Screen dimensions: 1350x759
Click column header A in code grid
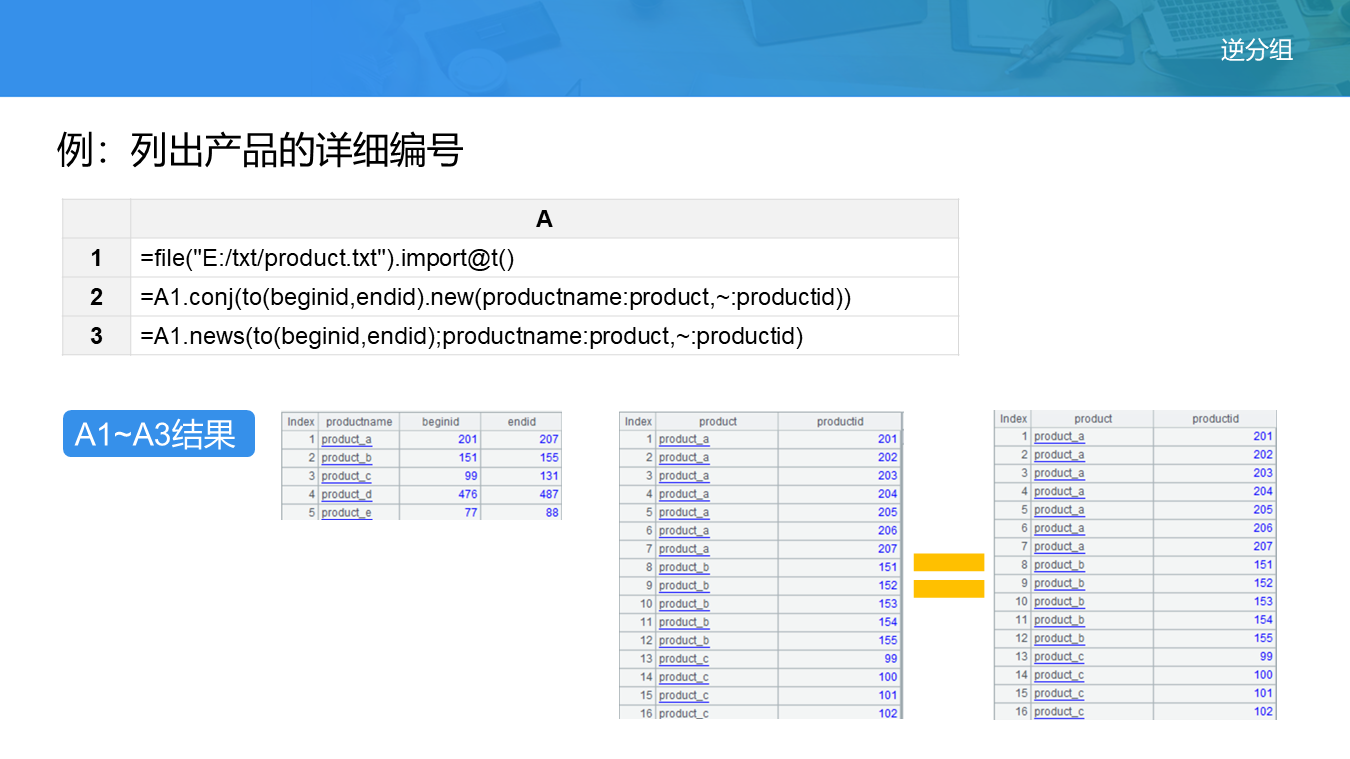[x=544, y=219]
